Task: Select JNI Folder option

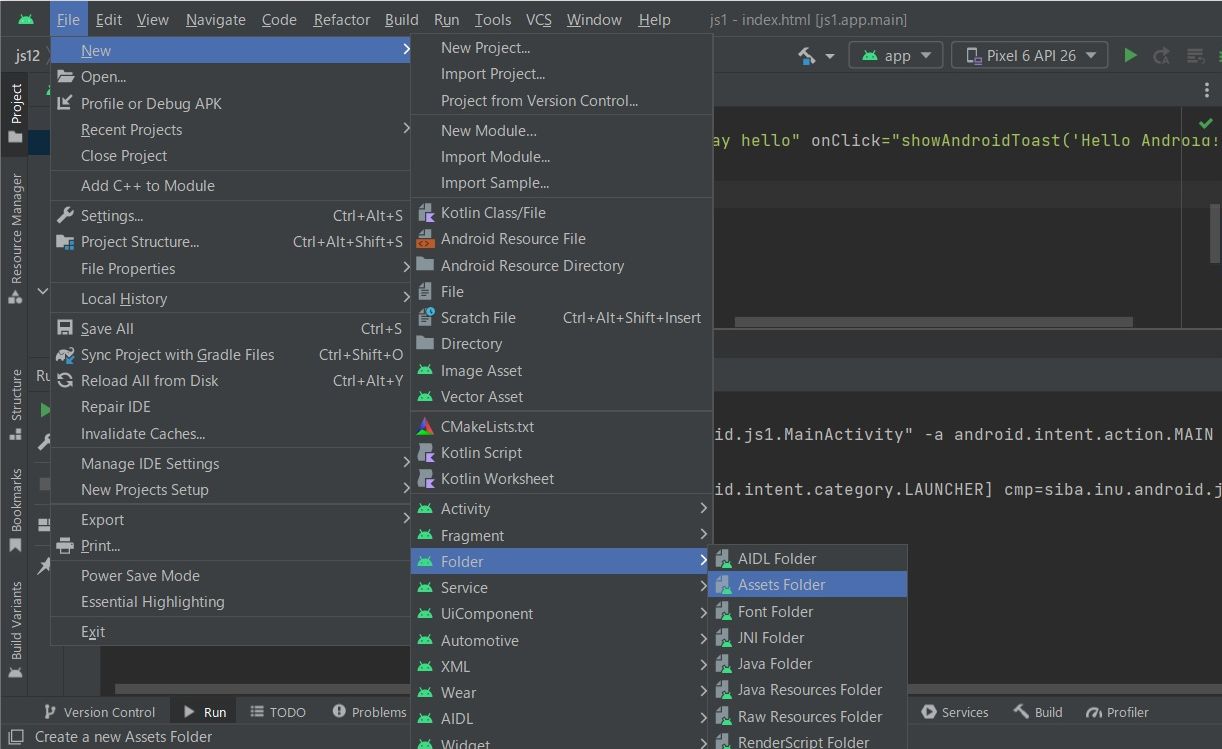Action: point(807,637)
